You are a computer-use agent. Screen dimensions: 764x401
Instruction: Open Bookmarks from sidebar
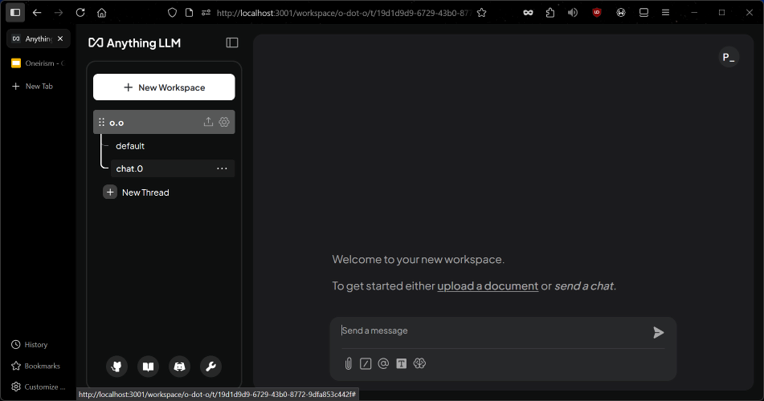[36, 366]
